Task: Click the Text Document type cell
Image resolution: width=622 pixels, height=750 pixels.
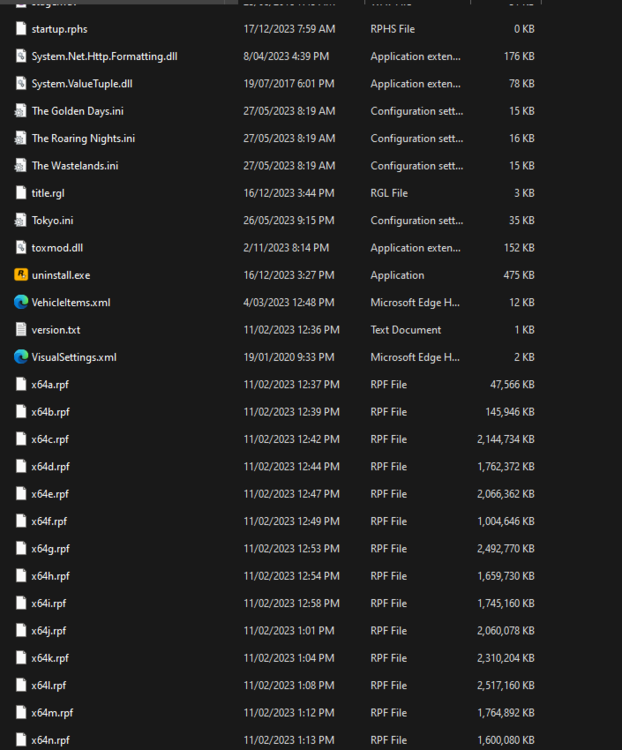Action: coord(406,330)
